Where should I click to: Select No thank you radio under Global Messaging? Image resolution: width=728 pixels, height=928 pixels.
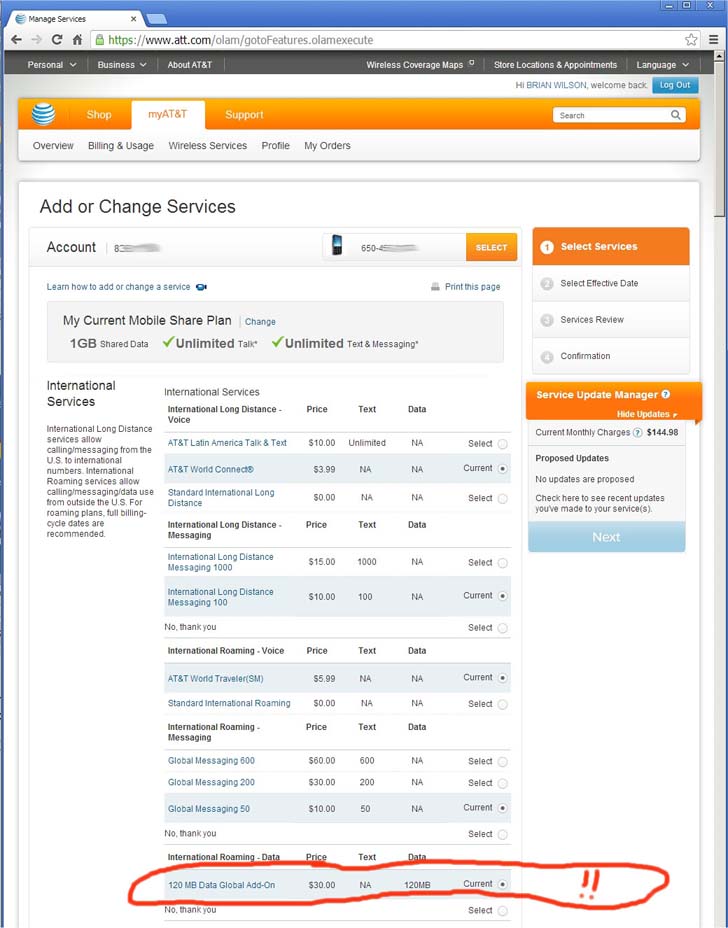[502, 834]
